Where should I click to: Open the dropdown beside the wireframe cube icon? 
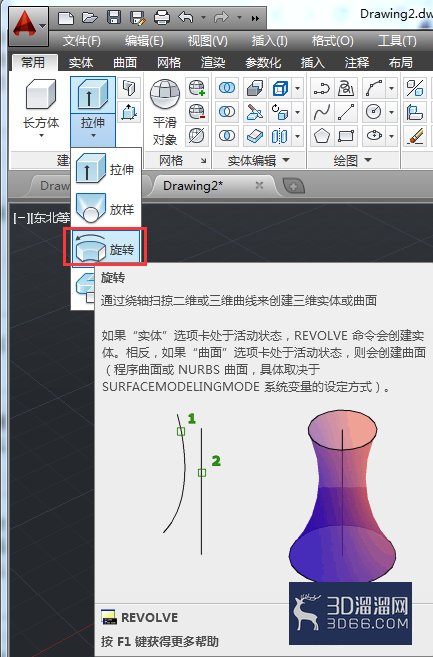(x=298, y=88)
